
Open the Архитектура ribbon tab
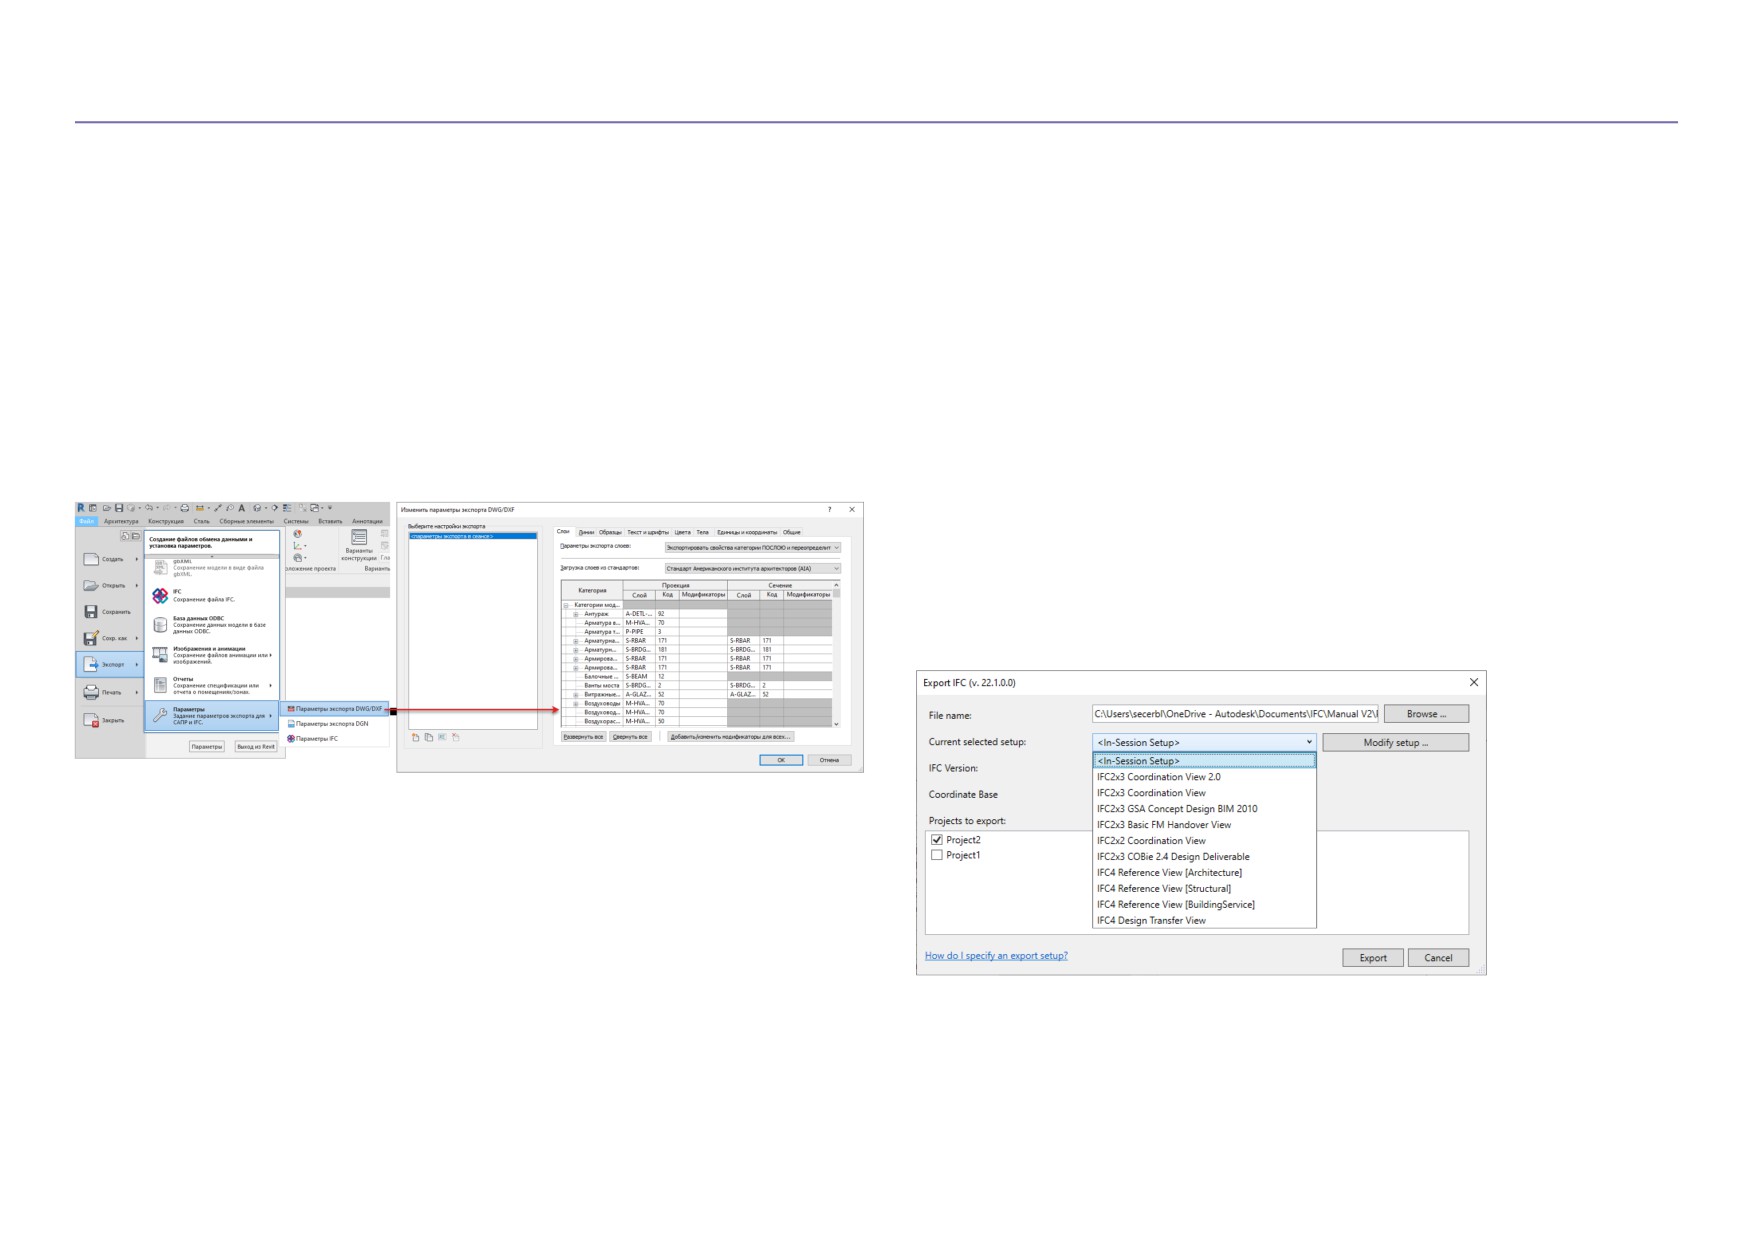121,521
